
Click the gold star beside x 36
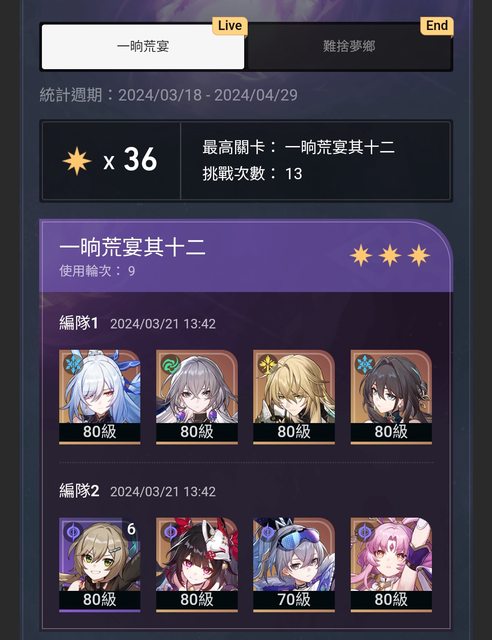coord(77,161)
